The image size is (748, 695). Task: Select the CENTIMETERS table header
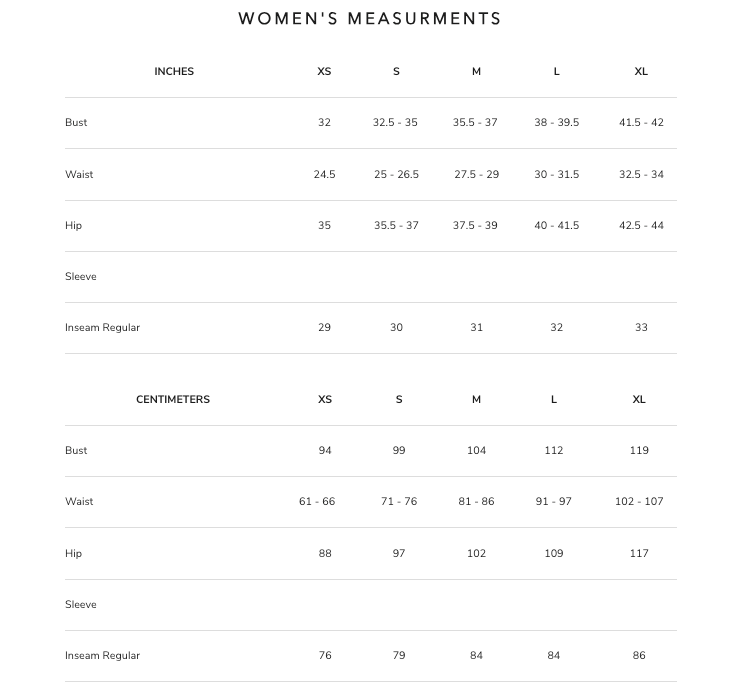pos(173,399)
